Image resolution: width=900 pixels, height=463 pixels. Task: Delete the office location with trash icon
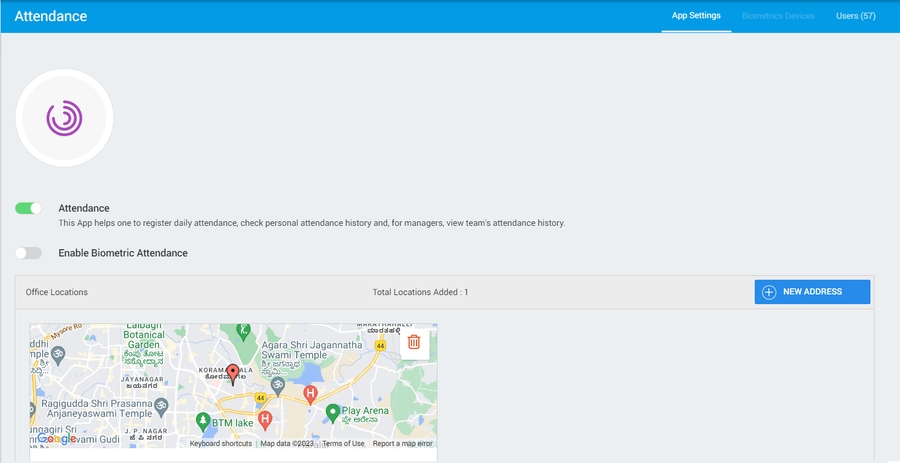point(414,342)
